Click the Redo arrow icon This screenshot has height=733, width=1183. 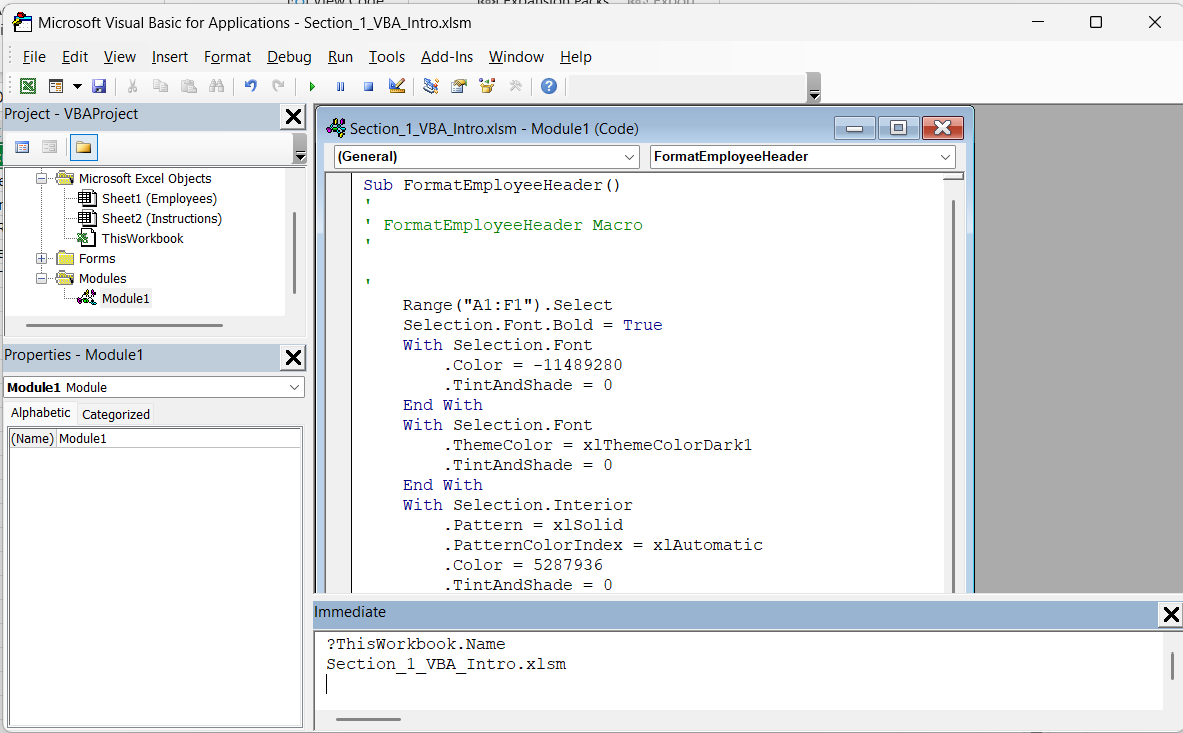(278, 86)
